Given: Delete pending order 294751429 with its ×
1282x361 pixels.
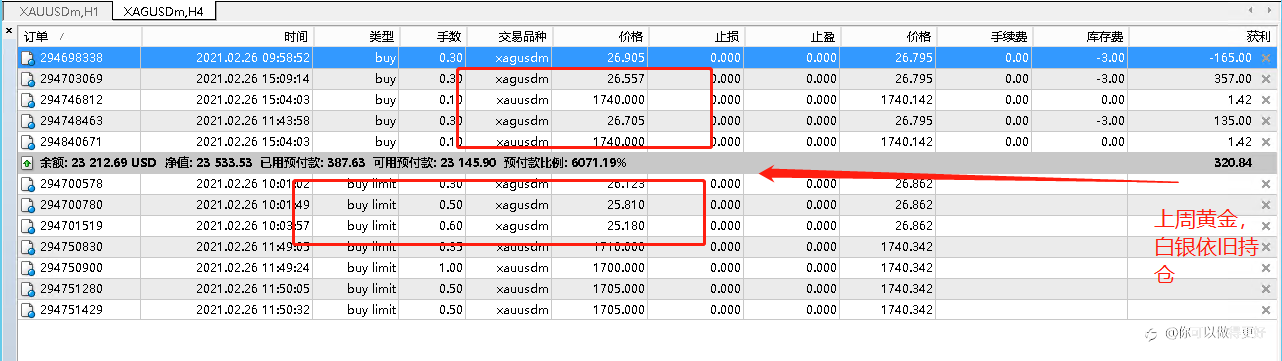Looking at the screenshot, I should coord(1265,310).
